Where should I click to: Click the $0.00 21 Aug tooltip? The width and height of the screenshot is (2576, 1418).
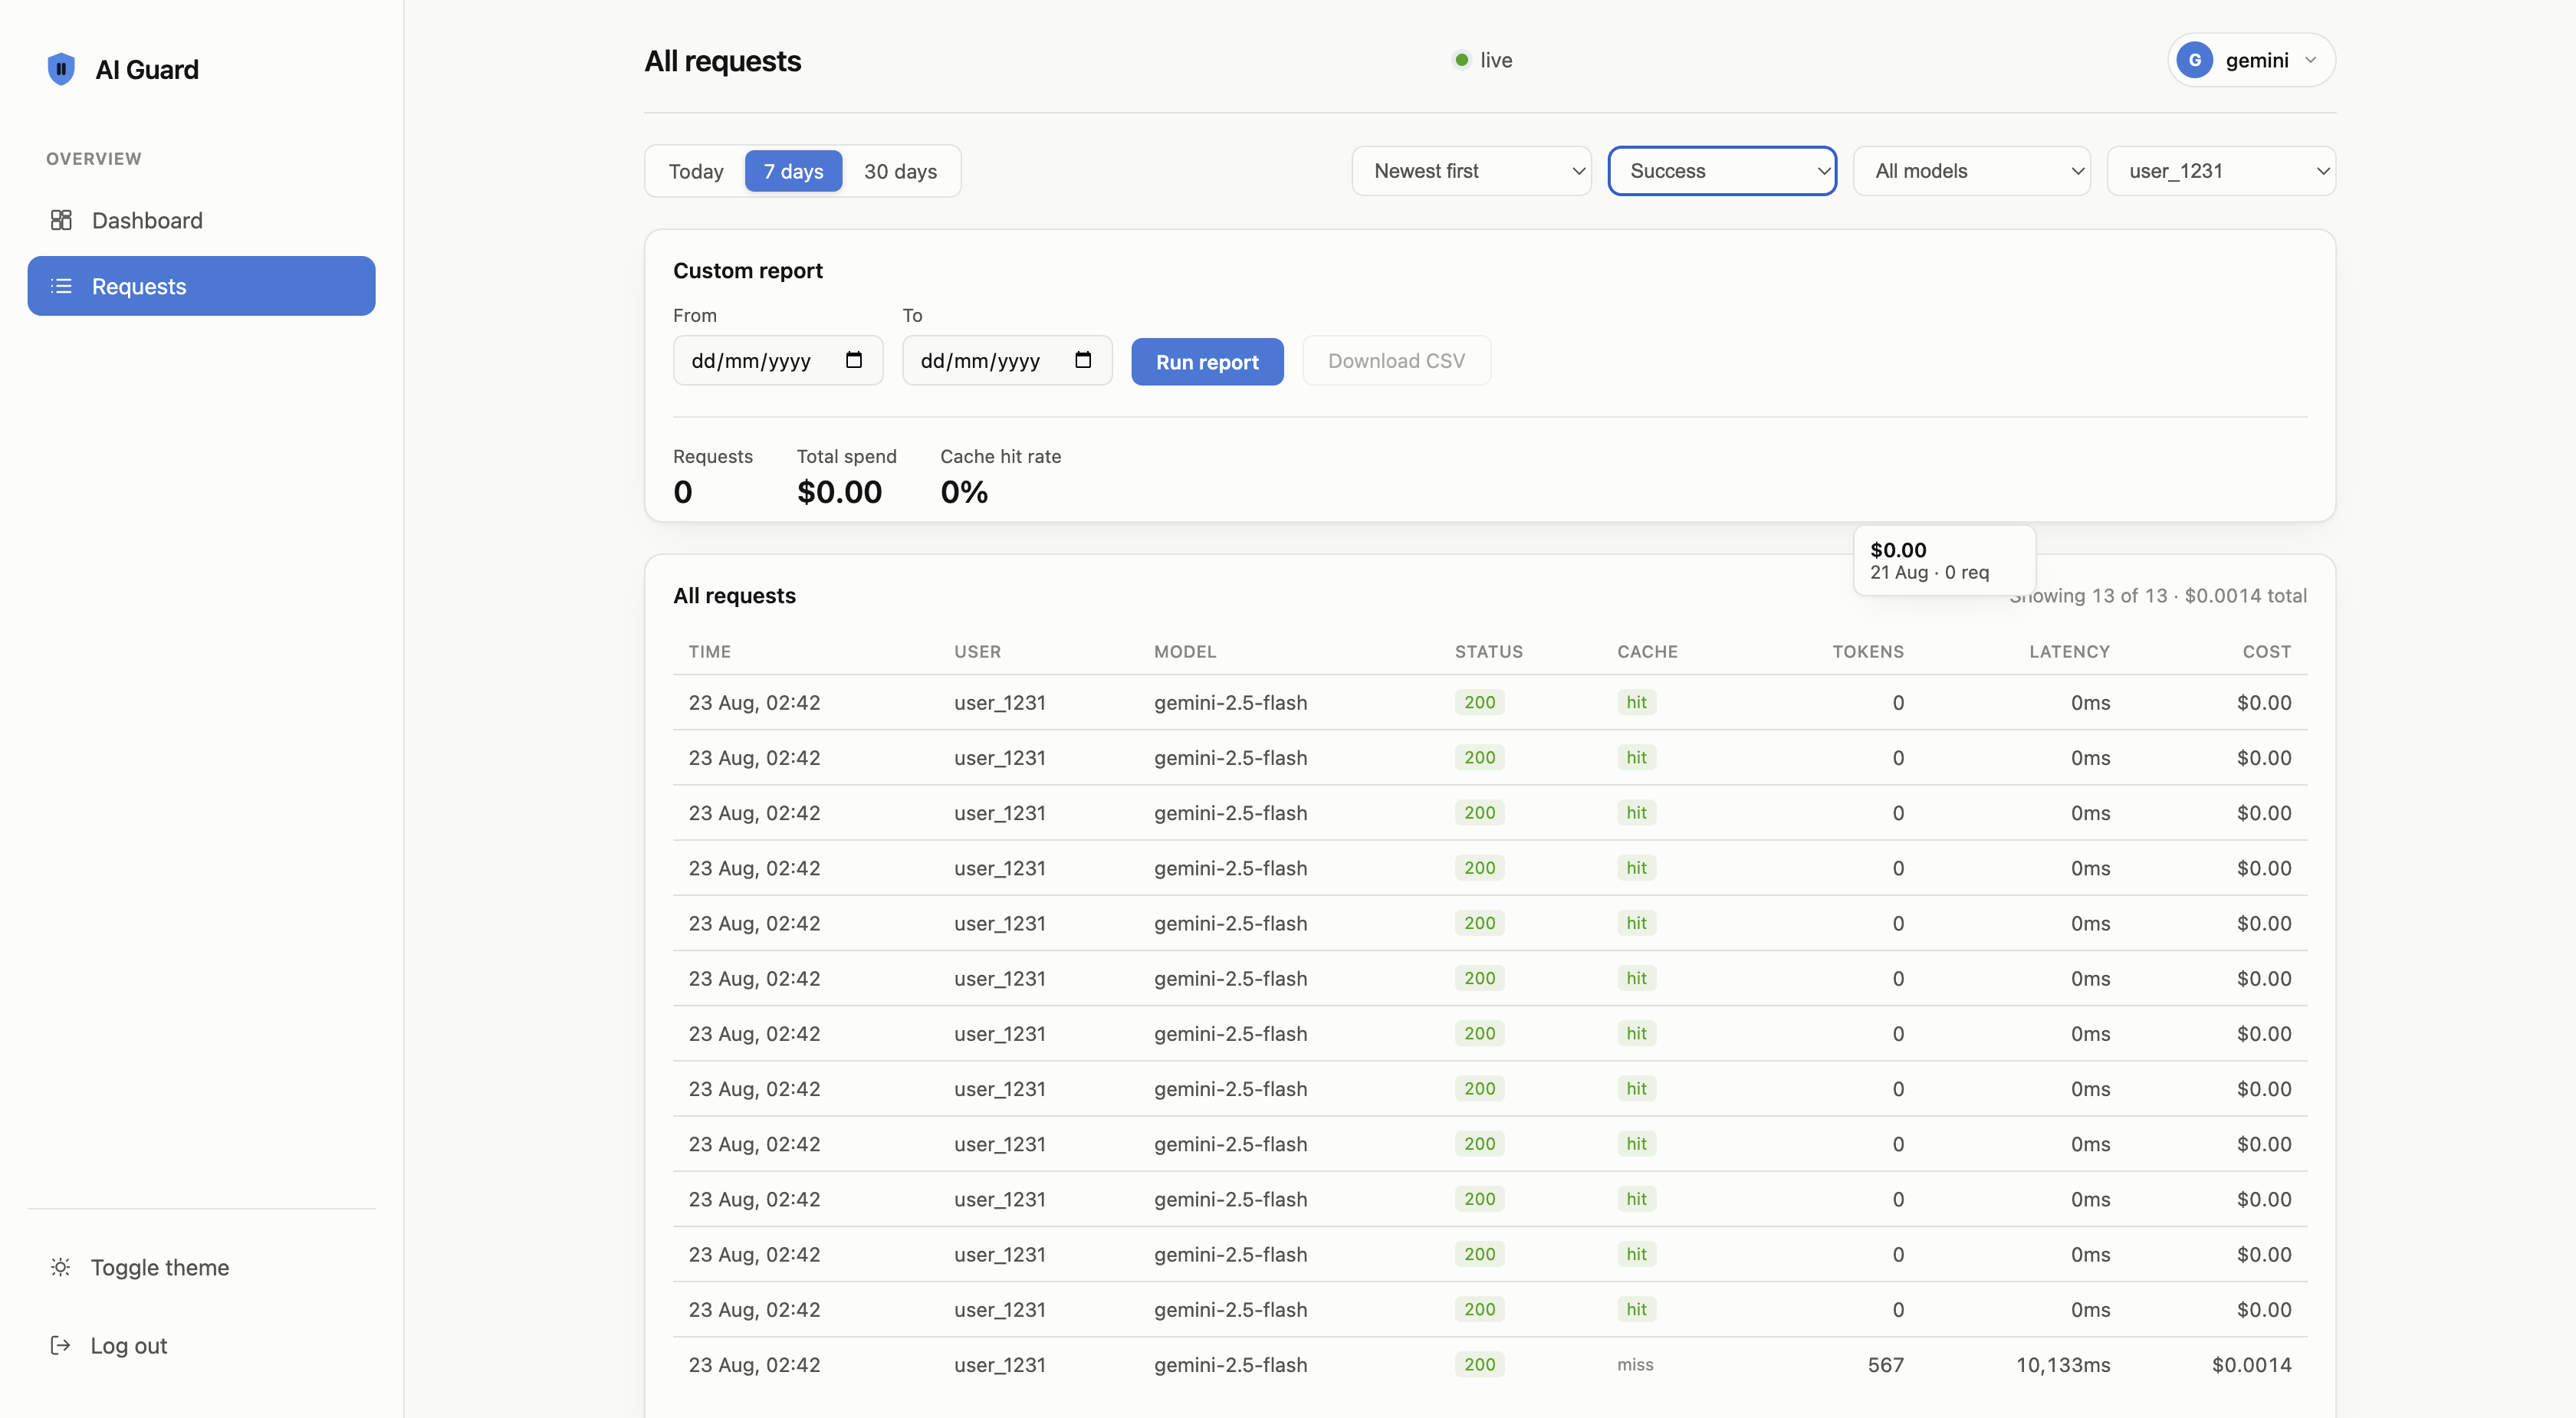[x=1944, y=560]
